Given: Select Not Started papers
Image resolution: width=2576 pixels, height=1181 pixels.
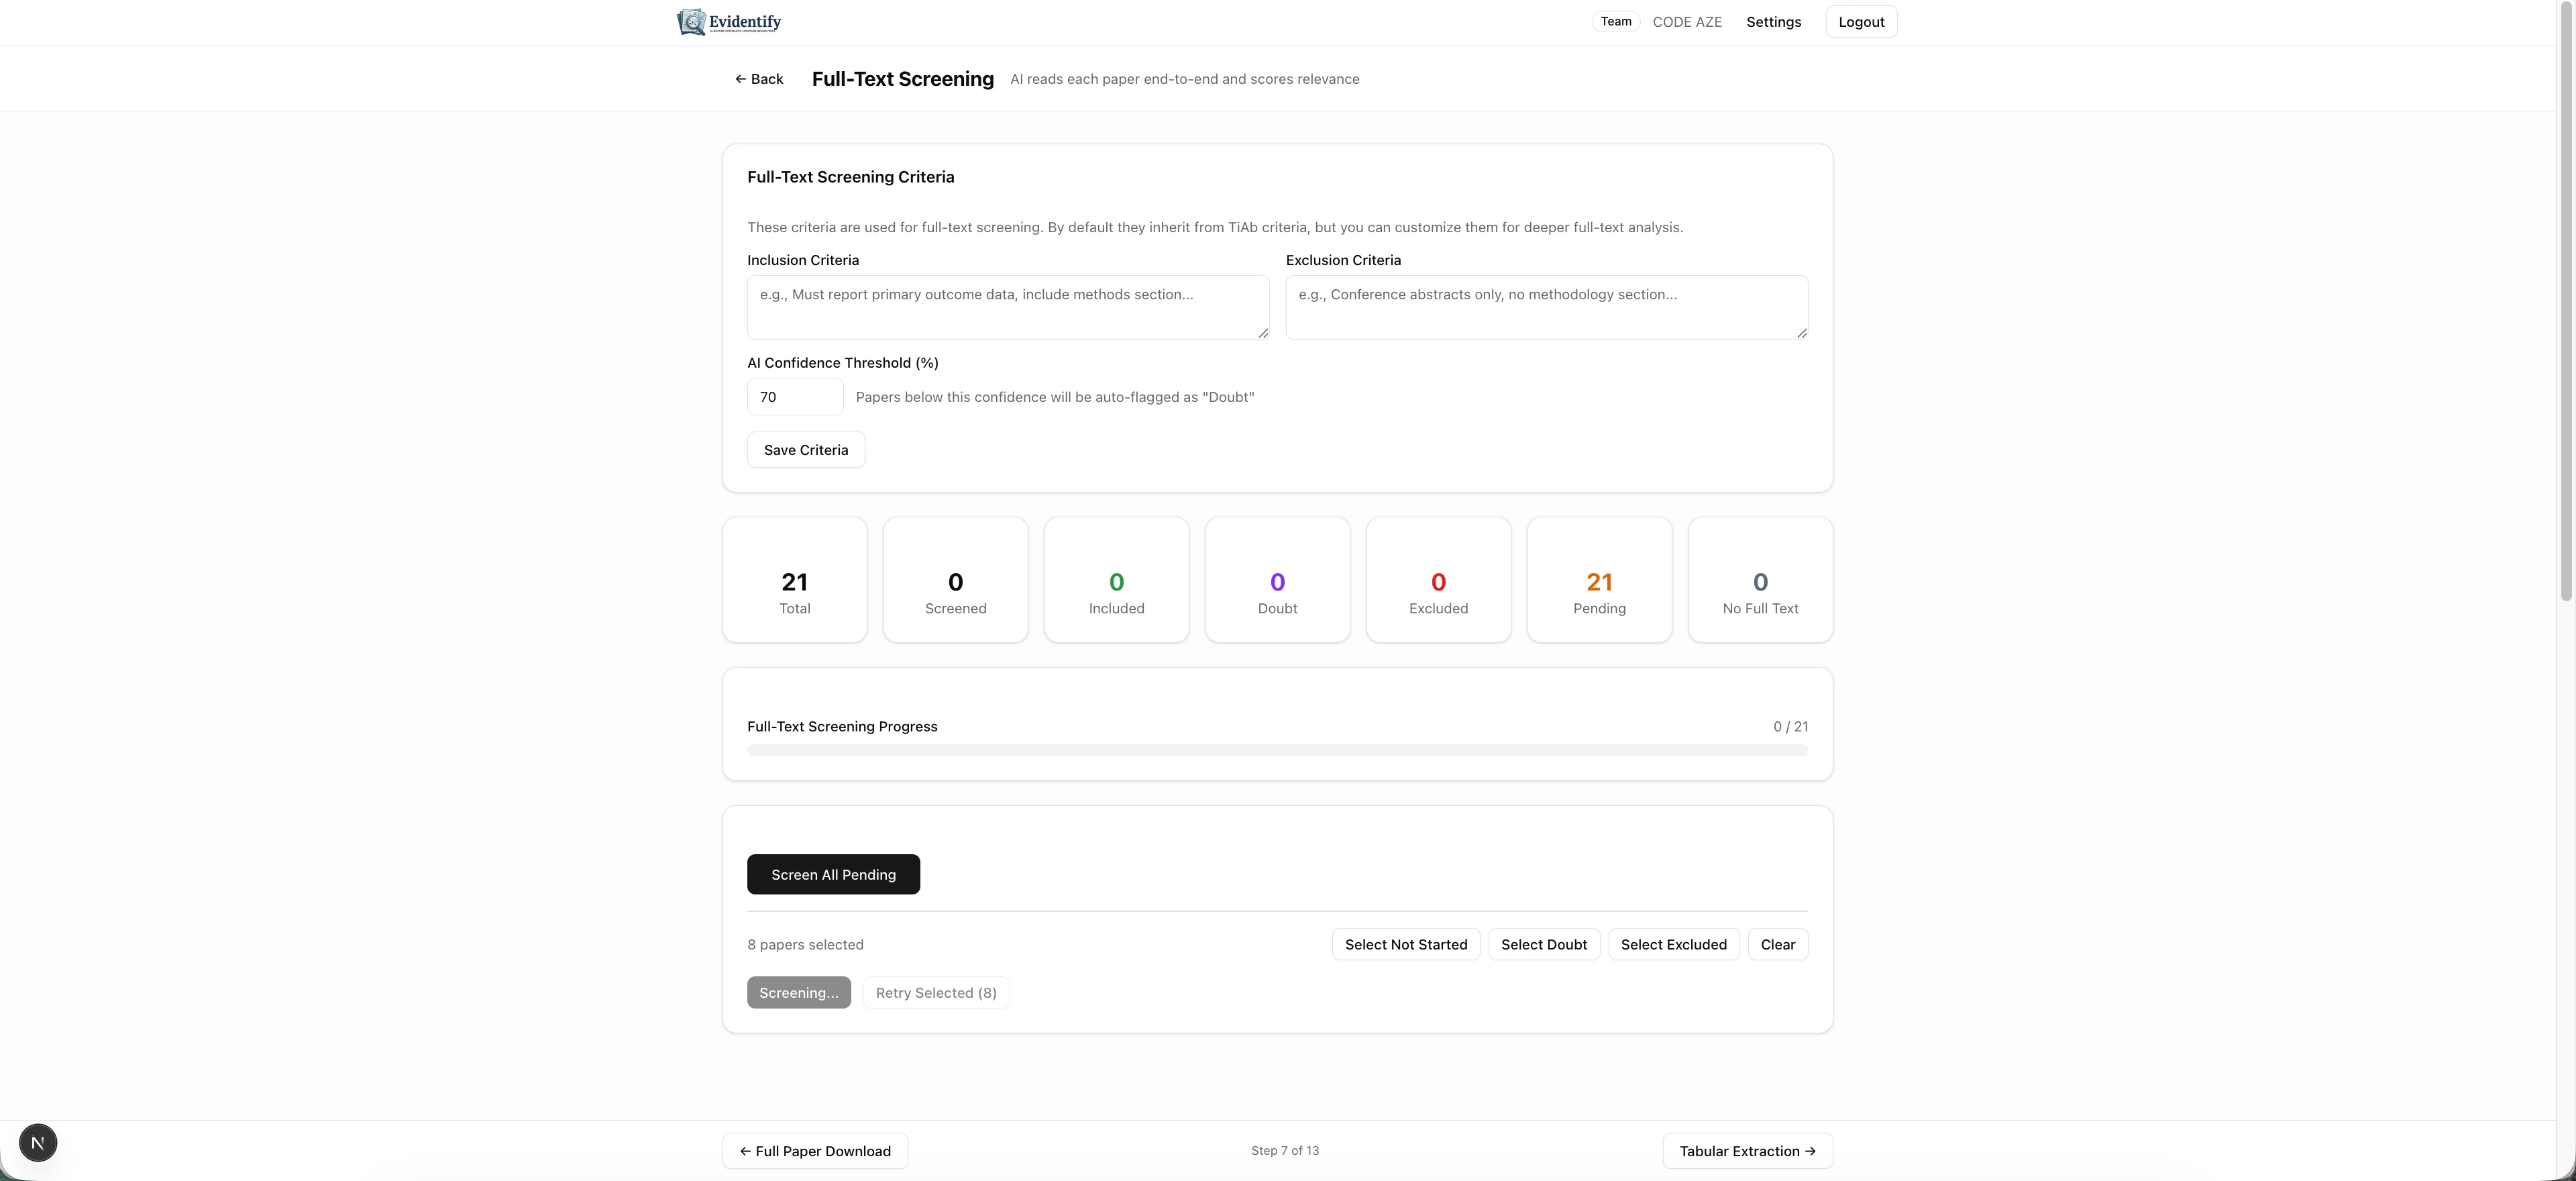Looking at the screenshot, I should 1405,944.
